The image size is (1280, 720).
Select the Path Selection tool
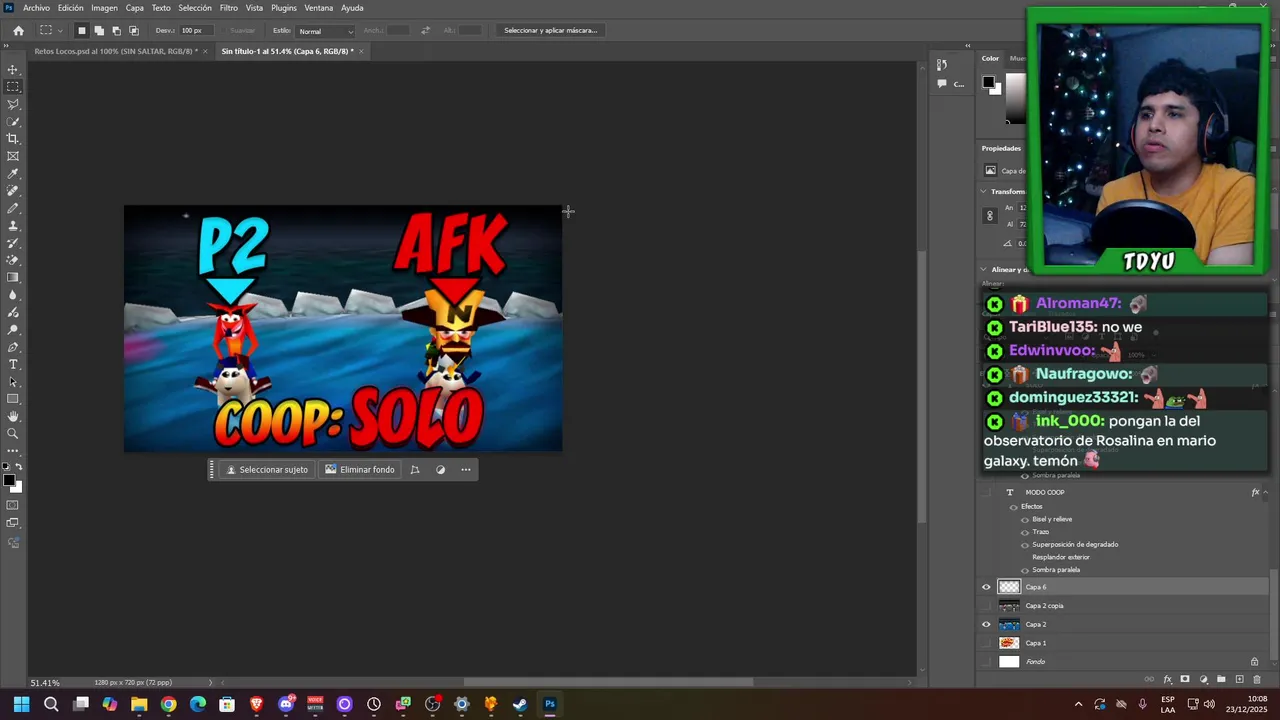coord(13,382)
